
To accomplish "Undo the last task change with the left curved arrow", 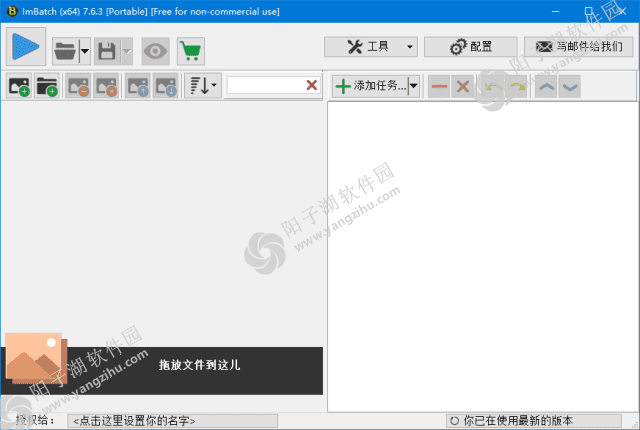I will pos(493,86).
